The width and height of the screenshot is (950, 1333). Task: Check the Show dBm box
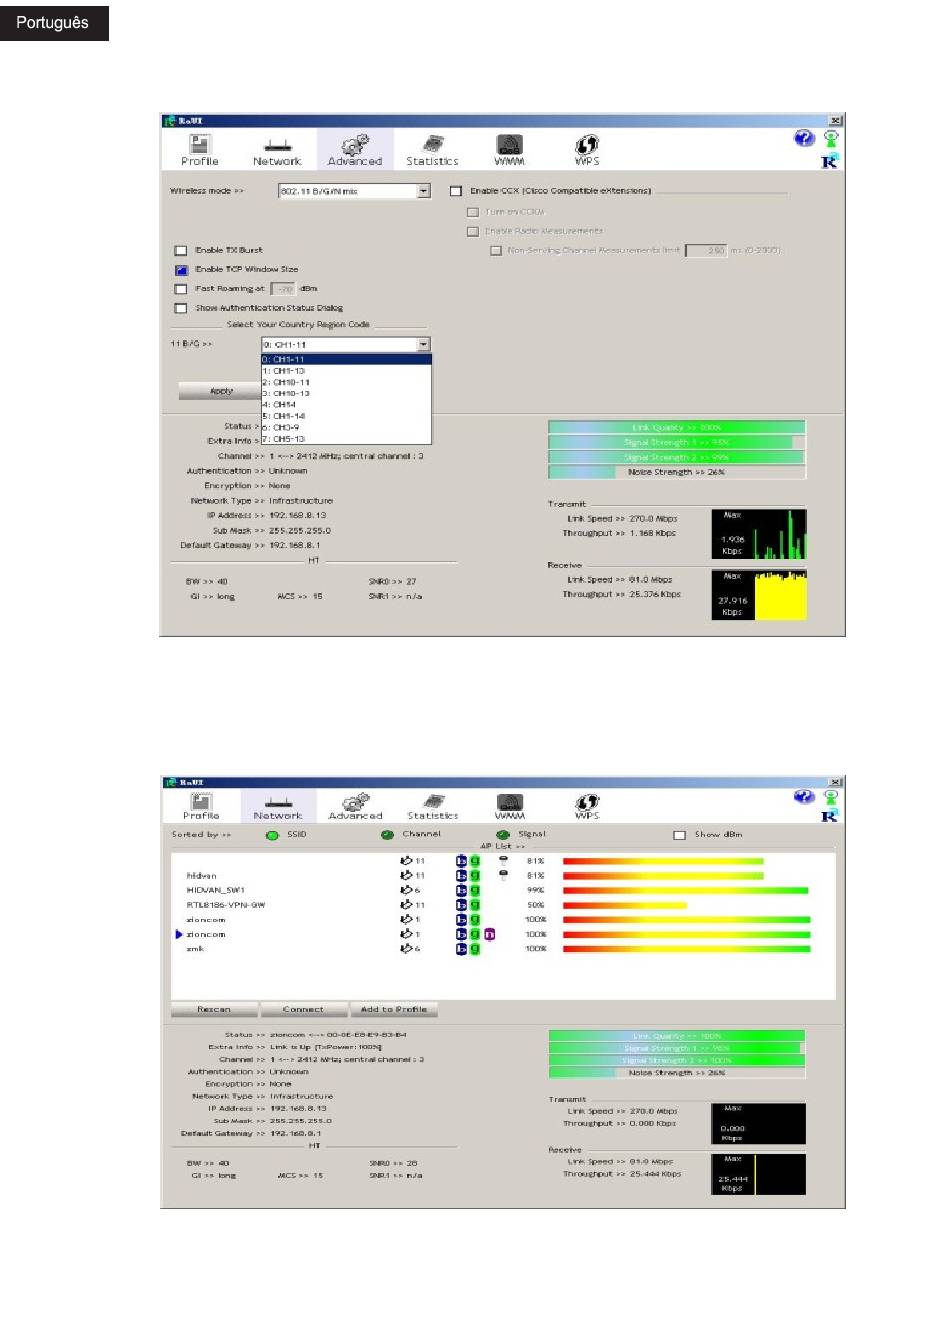point(680,835)
